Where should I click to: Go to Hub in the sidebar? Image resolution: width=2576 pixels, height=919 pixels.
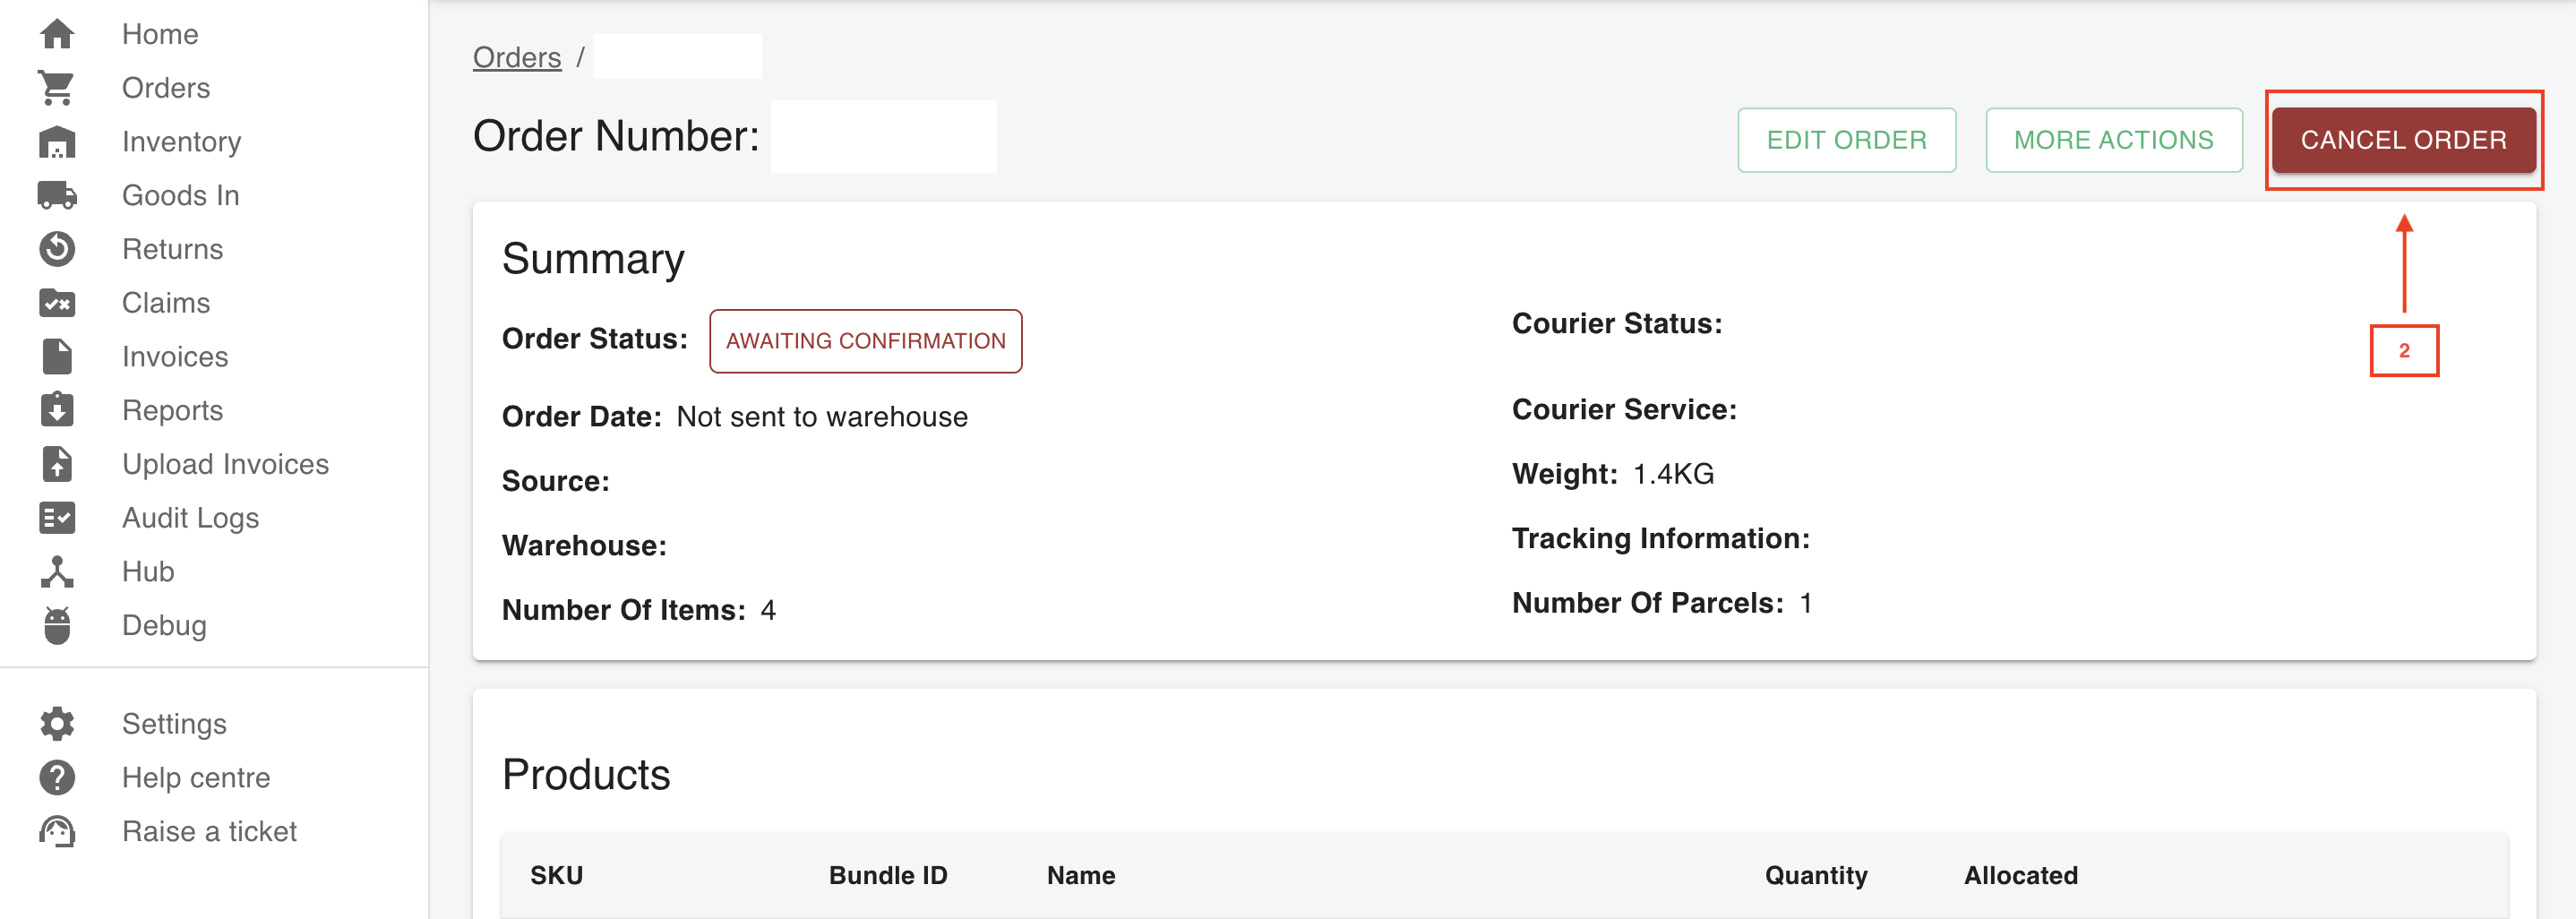coord(148,572)
